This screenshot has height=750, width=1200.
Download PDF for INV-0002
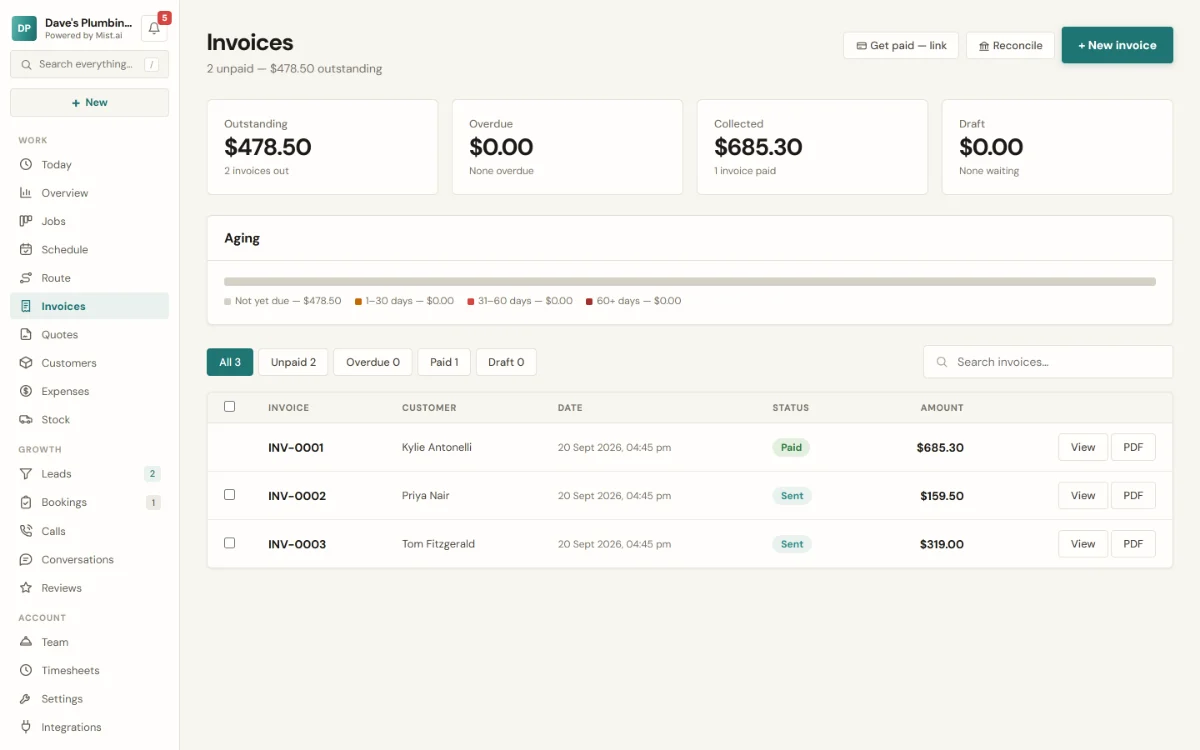point(1133,495)
